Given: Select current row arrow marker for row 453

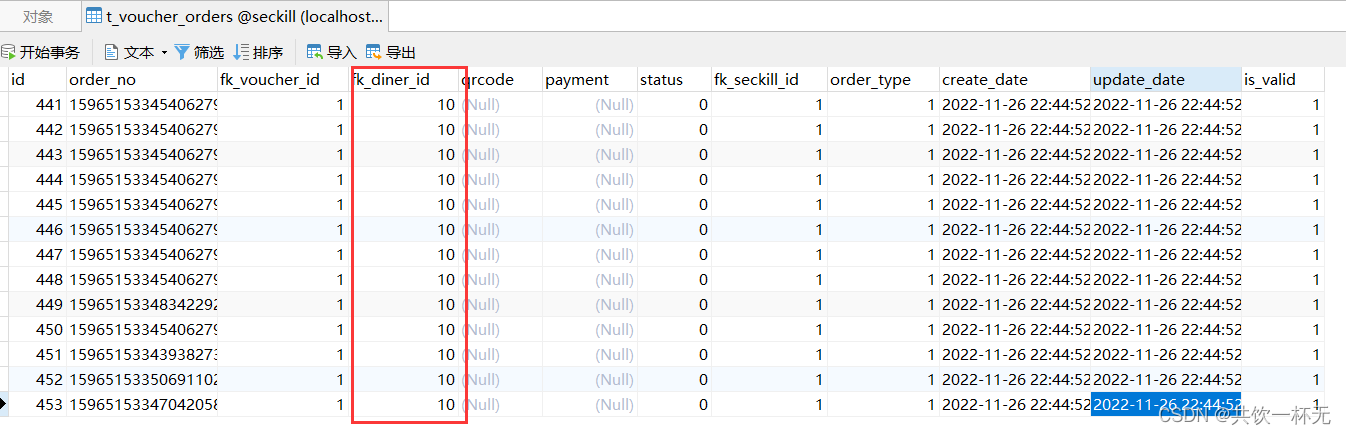Looking at the screenshot, I should [4, 405].
